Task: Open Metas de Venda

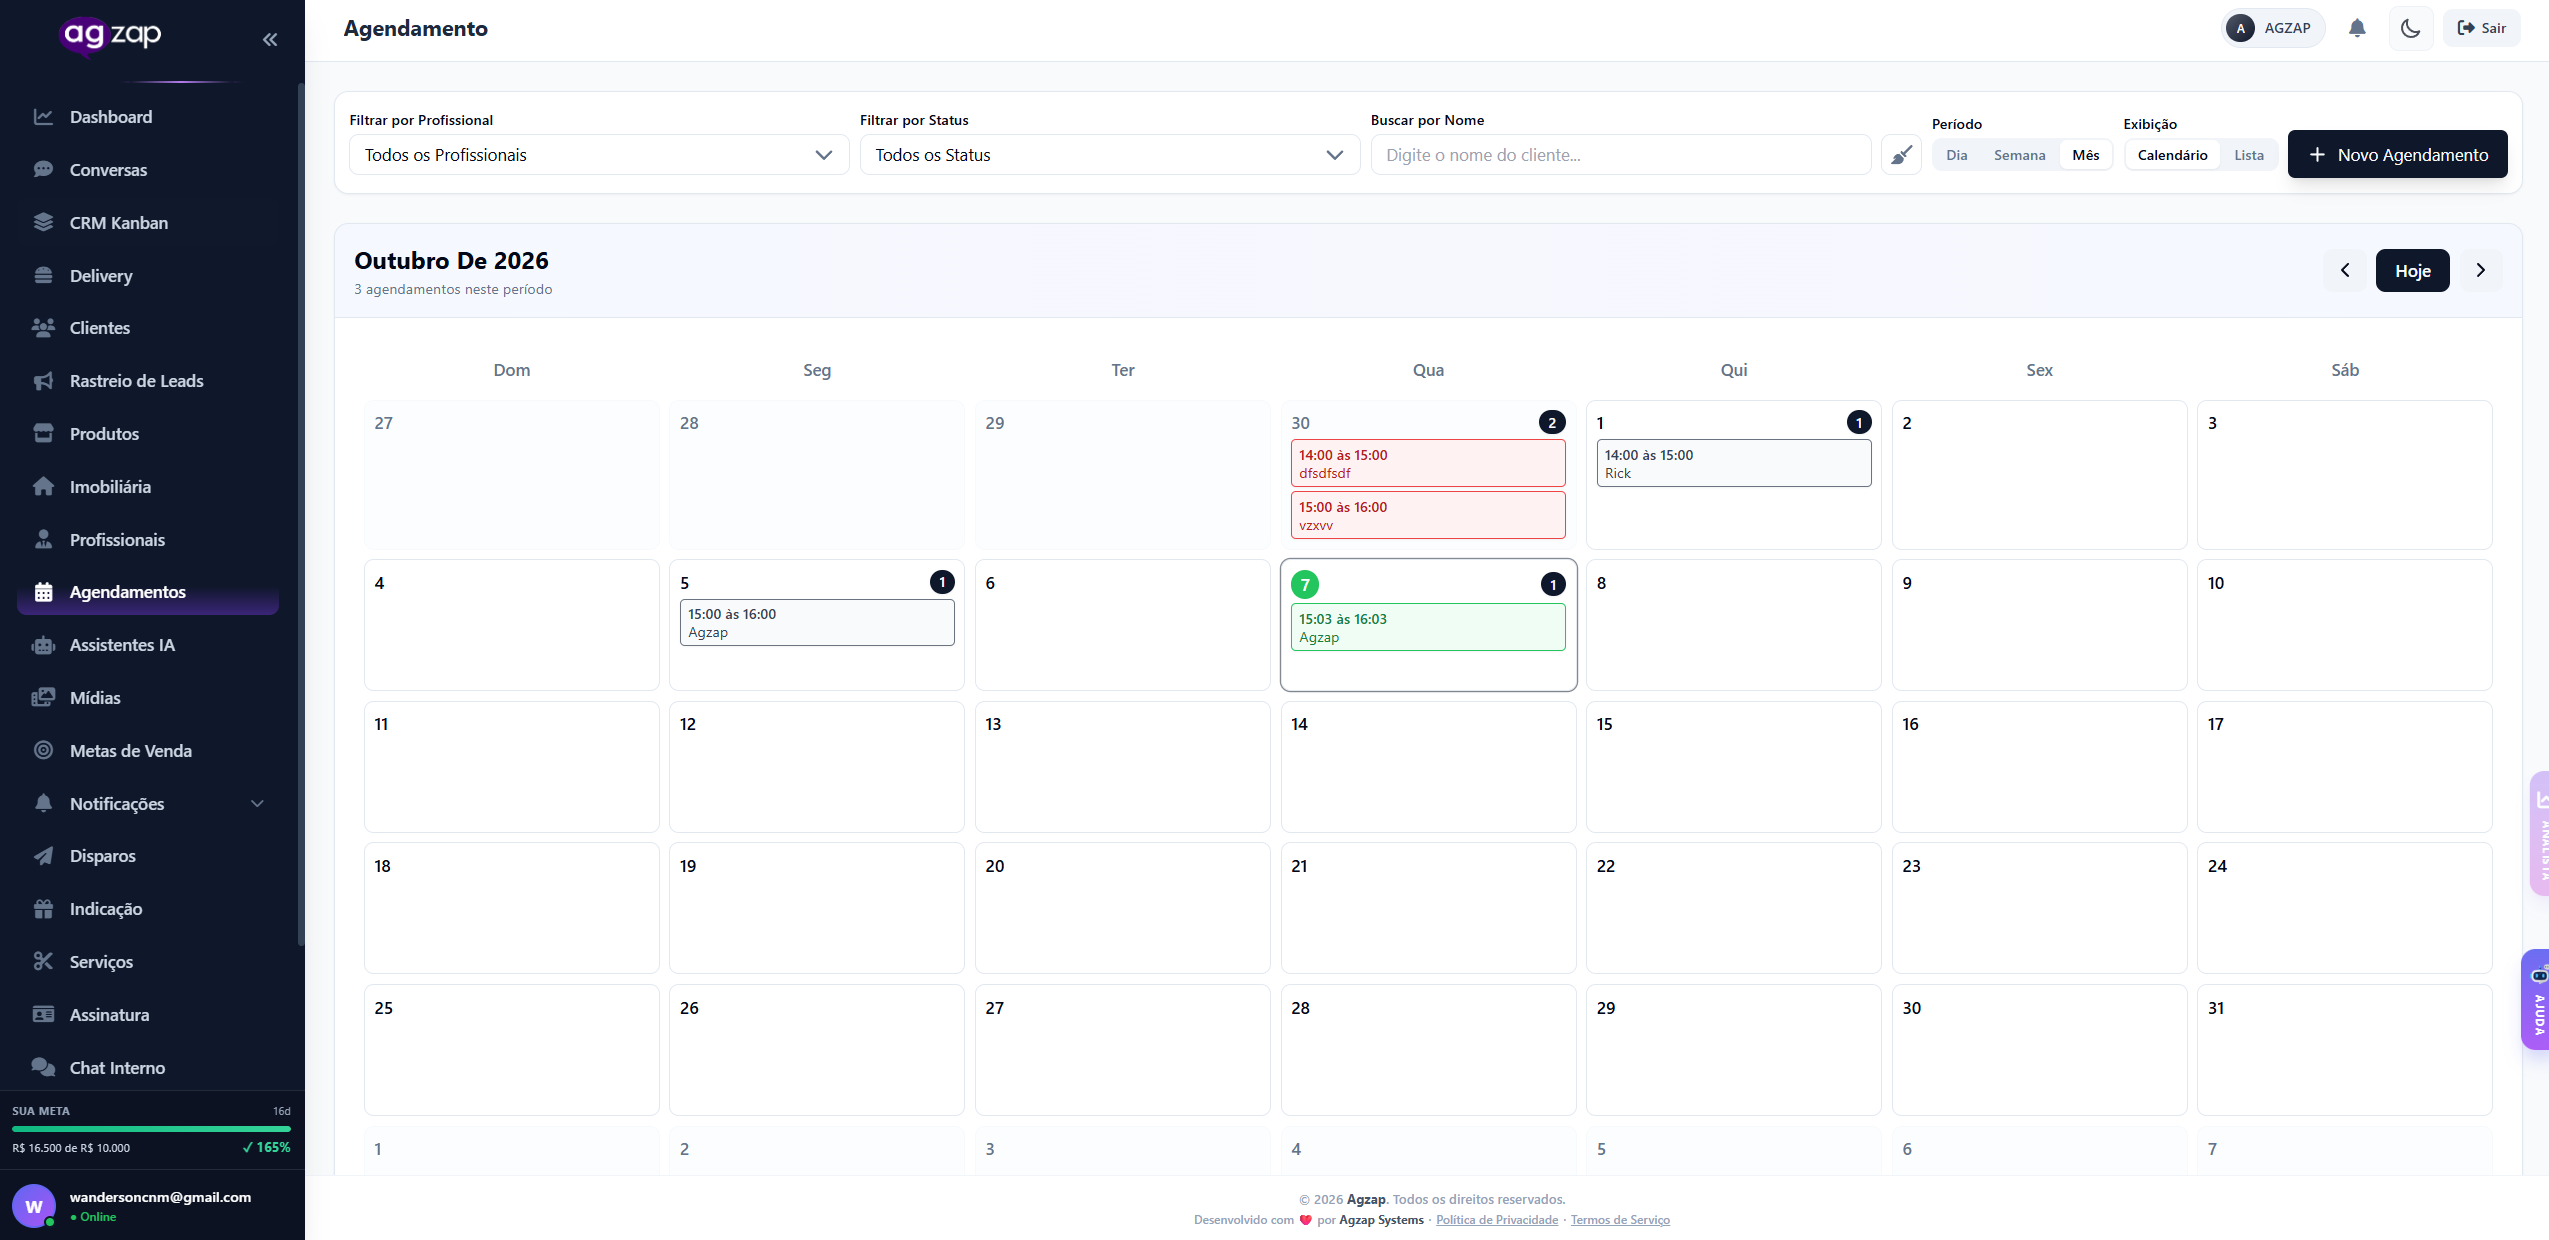Action: (149, 751)
